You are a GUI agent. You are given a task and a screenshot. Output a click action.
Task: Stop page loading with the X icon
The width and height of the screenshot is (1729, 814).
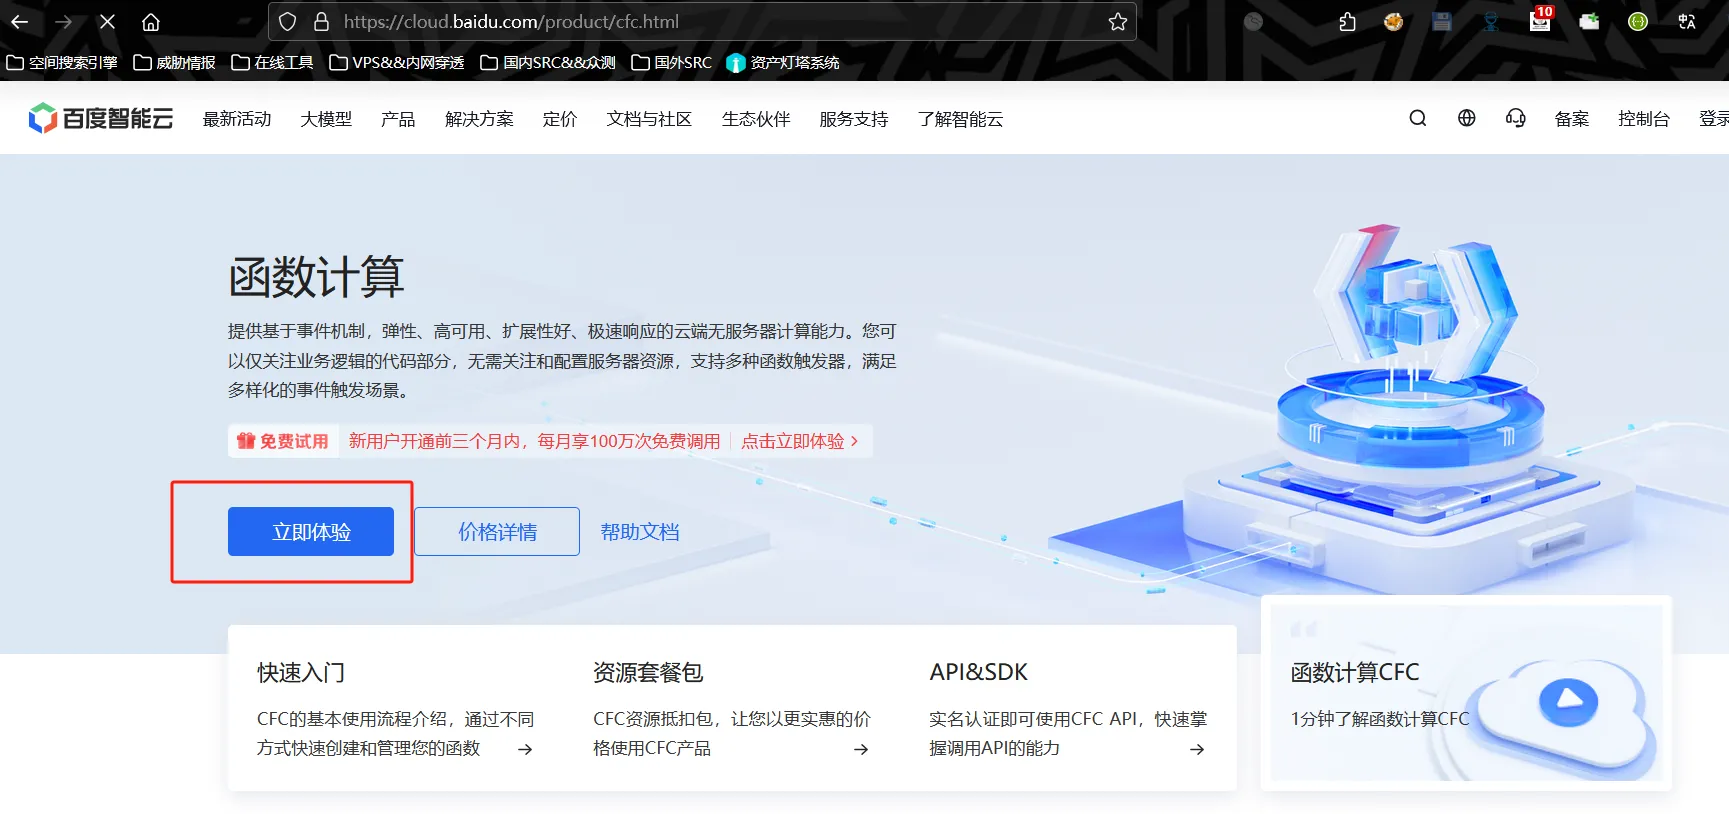click(x=107, y=22)
